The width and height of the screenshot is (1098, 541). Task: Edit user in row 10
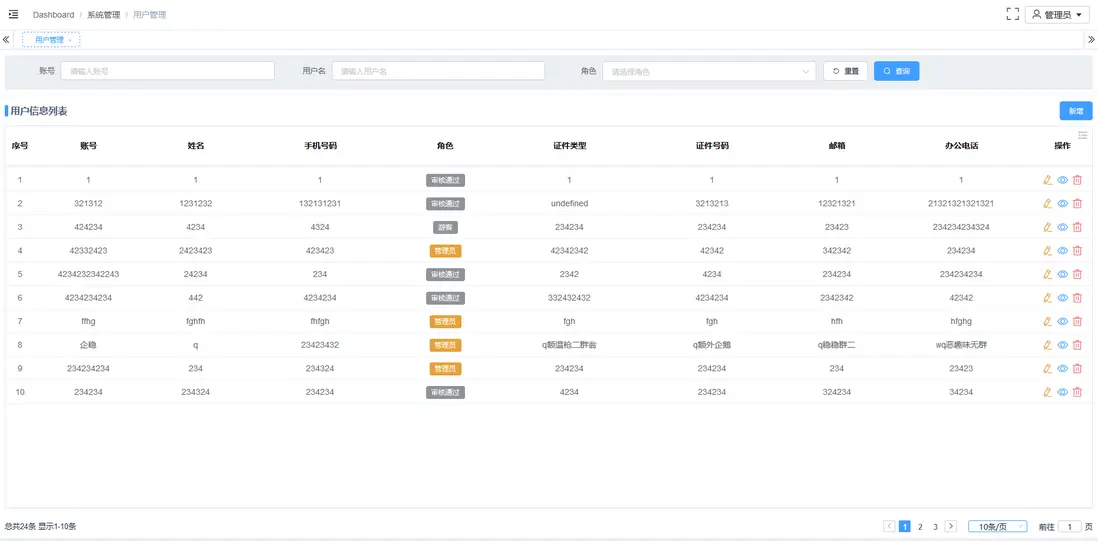(1048, 392)
